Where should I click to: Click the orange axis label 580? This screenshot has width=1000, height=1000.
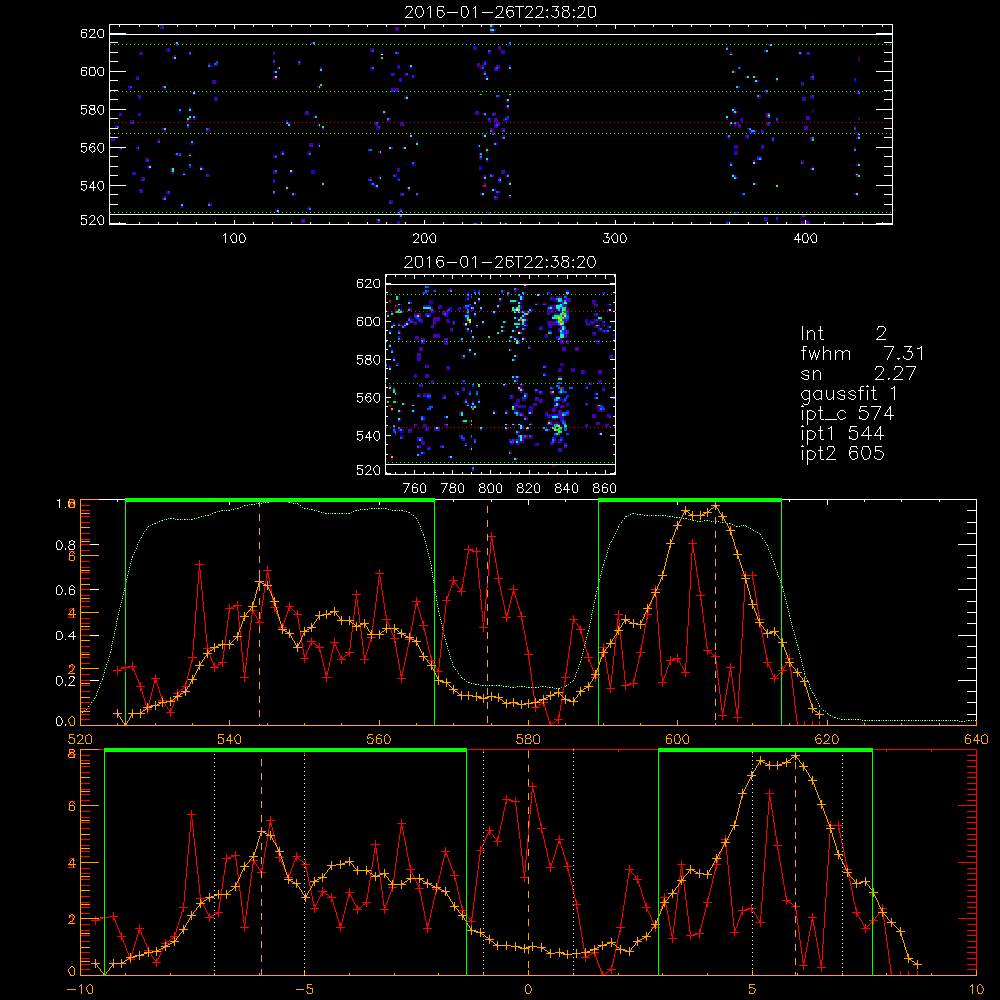coord(528,739)
